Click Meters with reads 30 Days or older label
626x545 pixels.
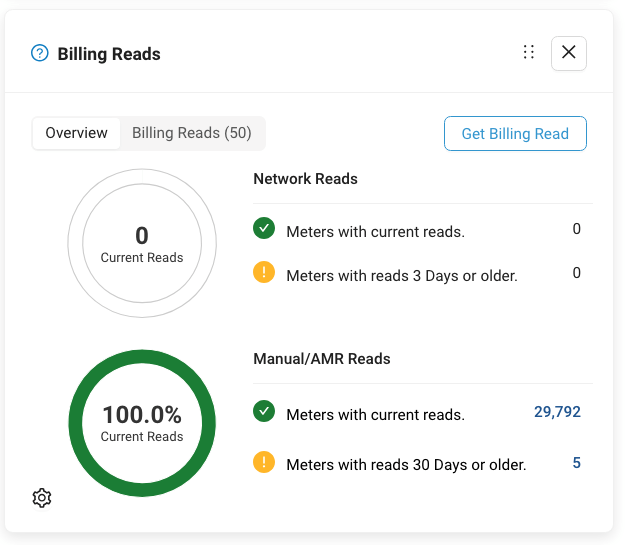(406, 464)
